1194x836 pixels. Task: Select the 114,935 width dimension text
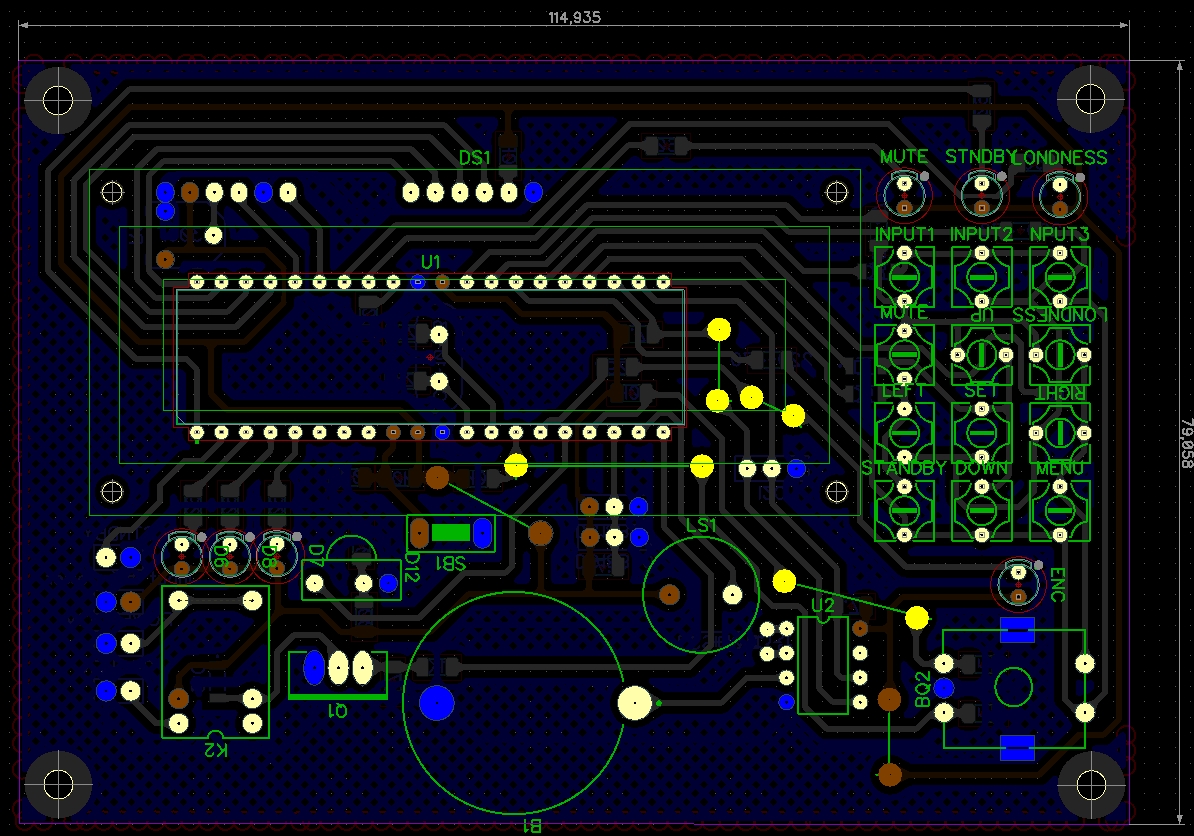574,18
